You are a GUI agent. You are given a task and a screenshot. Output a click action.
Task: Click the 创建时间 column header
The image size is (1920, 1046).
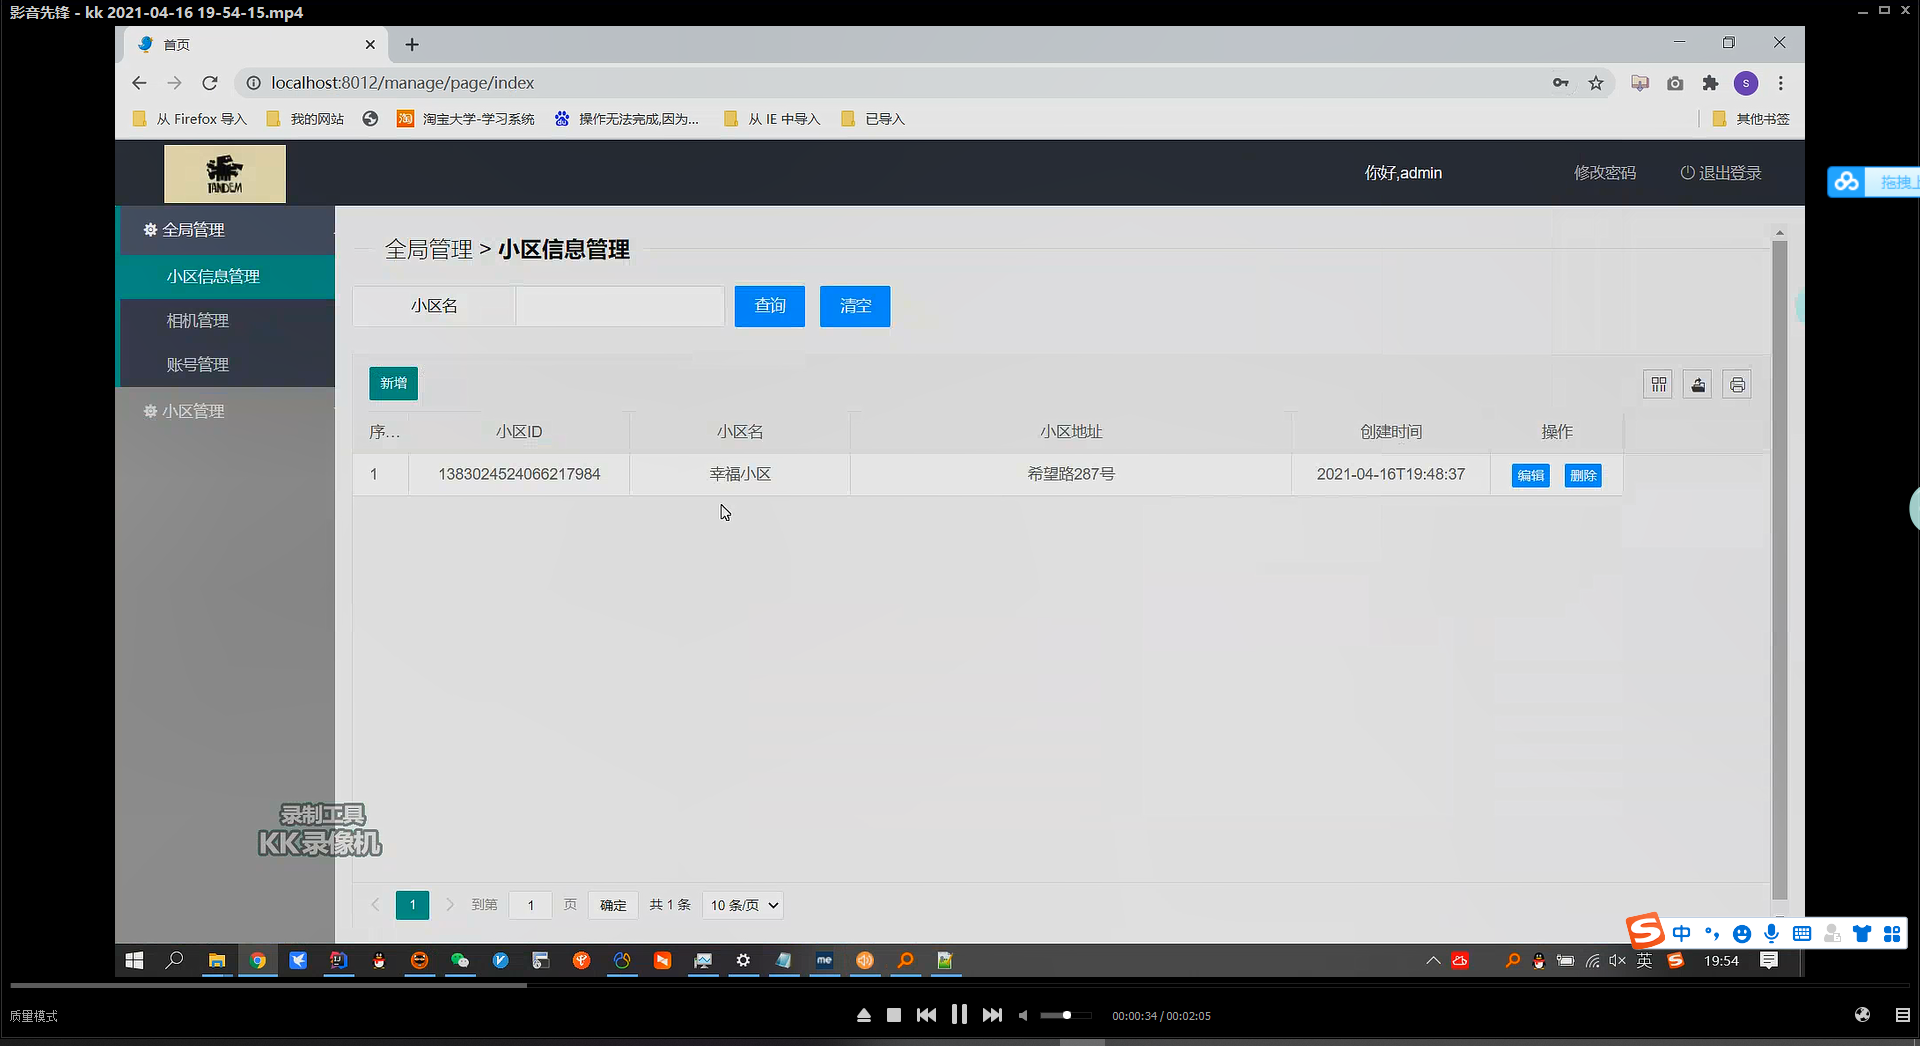point(1391,432)
